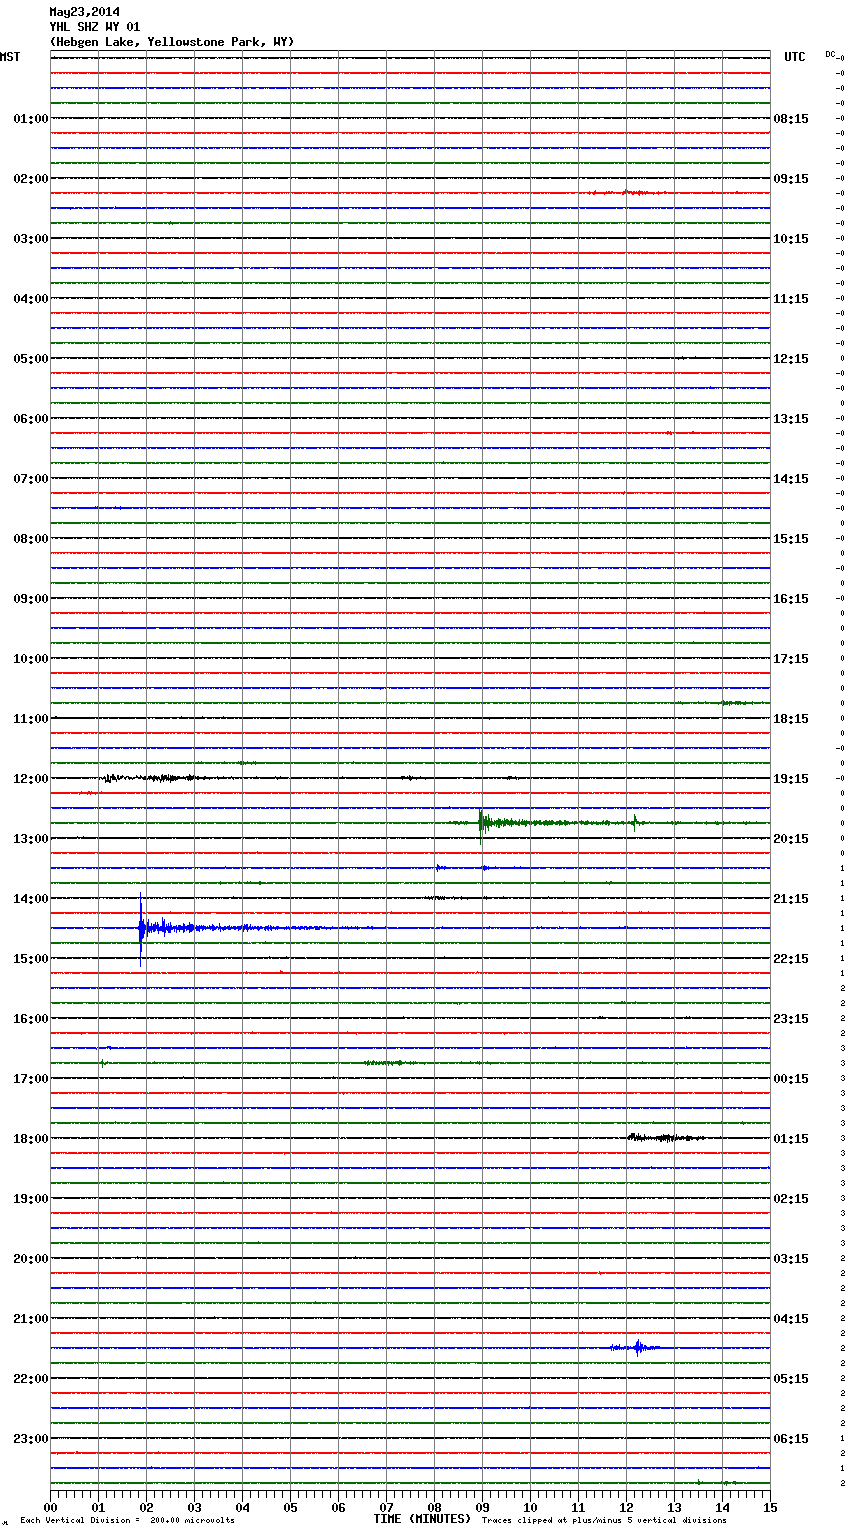Select the 02:00 MST time label
850x1534 pixels.
(31, 179)
